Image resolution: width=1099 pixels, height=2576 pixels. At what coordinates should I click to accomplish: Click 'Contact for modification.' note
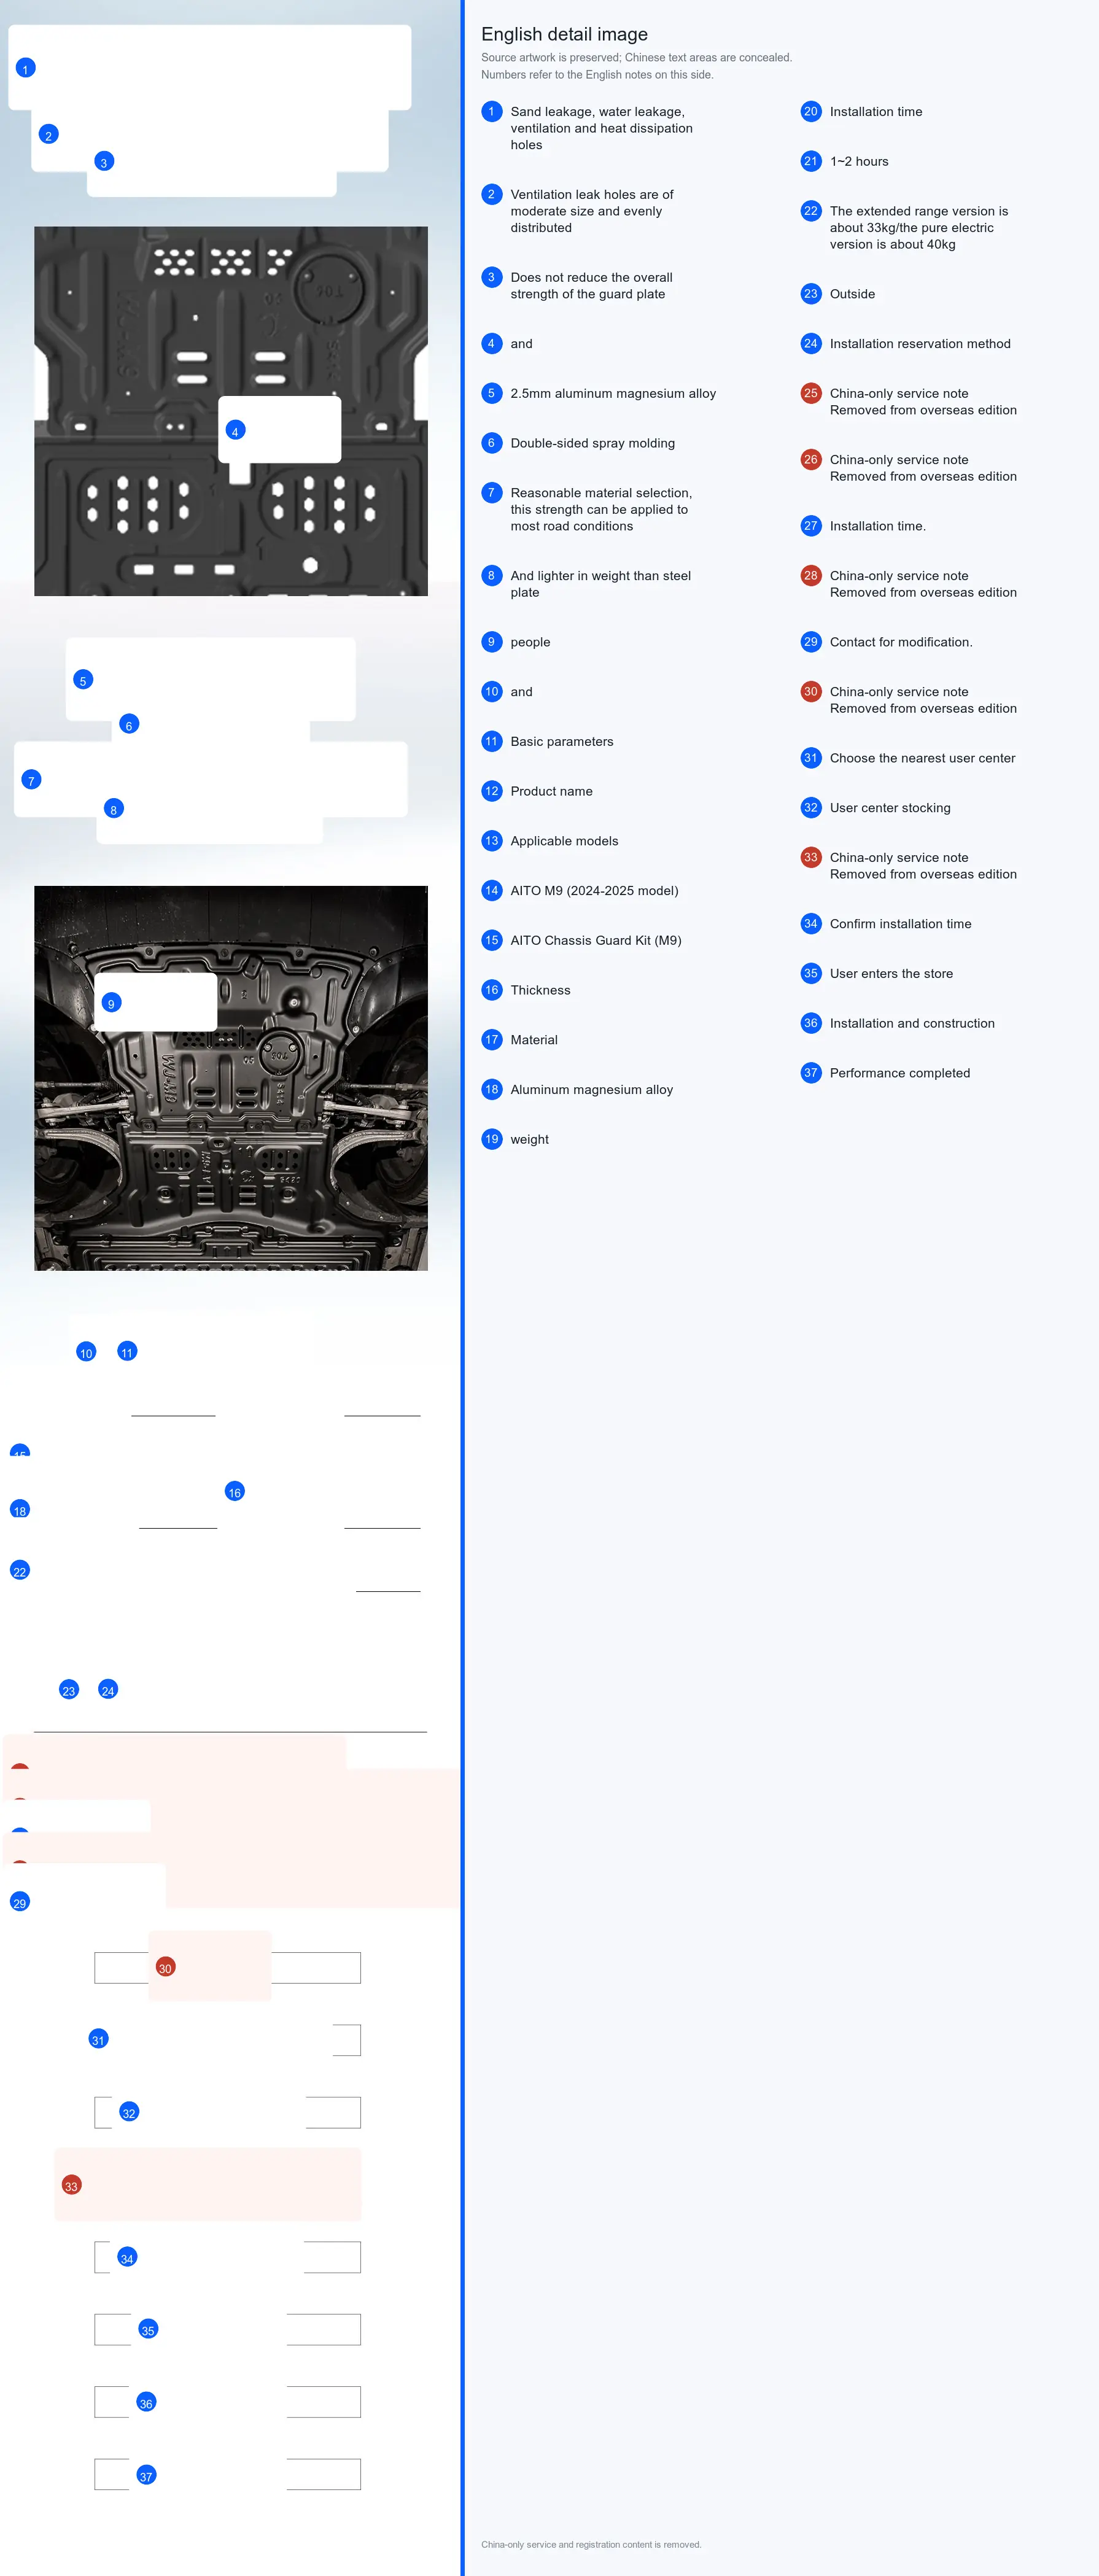point(901,642)
